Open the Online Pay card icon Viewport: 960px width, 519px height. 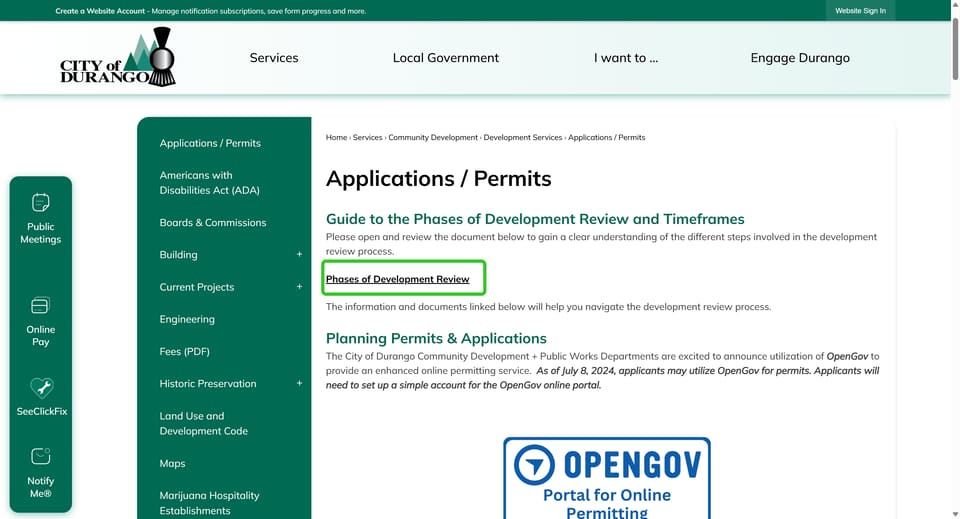pyautogui.click(x=40, y=305)
